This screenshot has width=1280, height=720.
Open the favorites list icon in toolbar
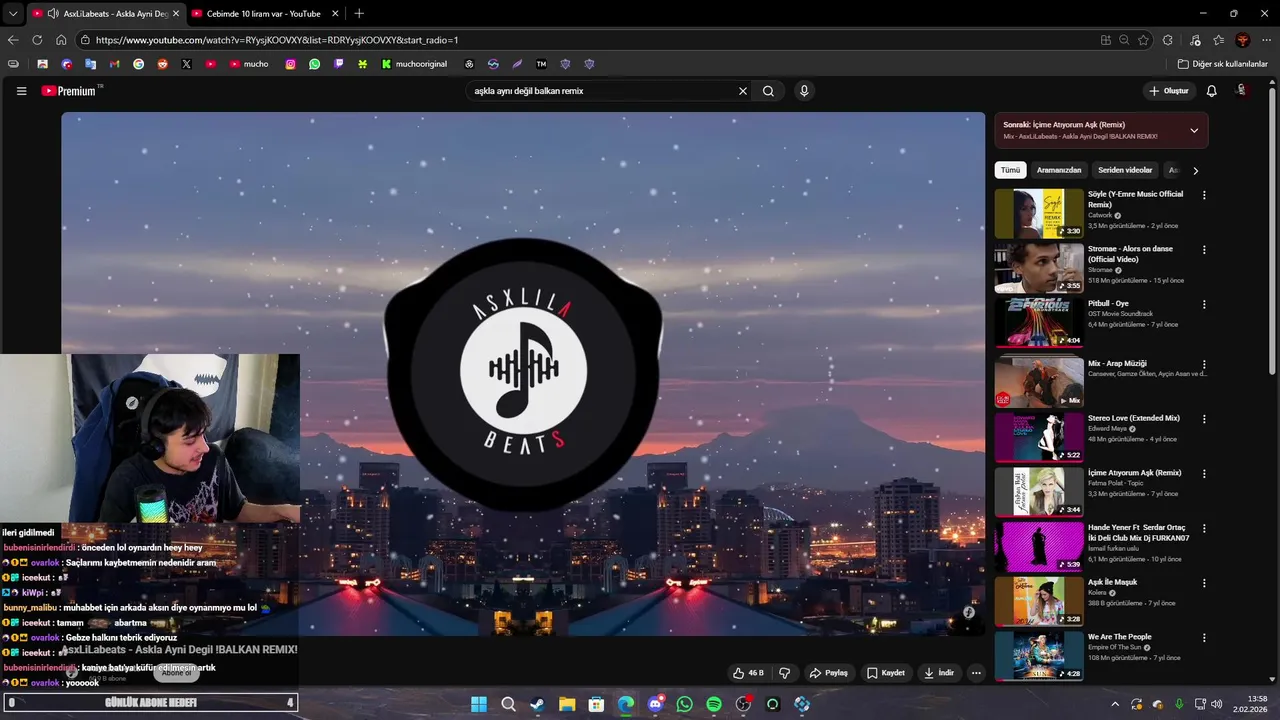click(1219, 40)
